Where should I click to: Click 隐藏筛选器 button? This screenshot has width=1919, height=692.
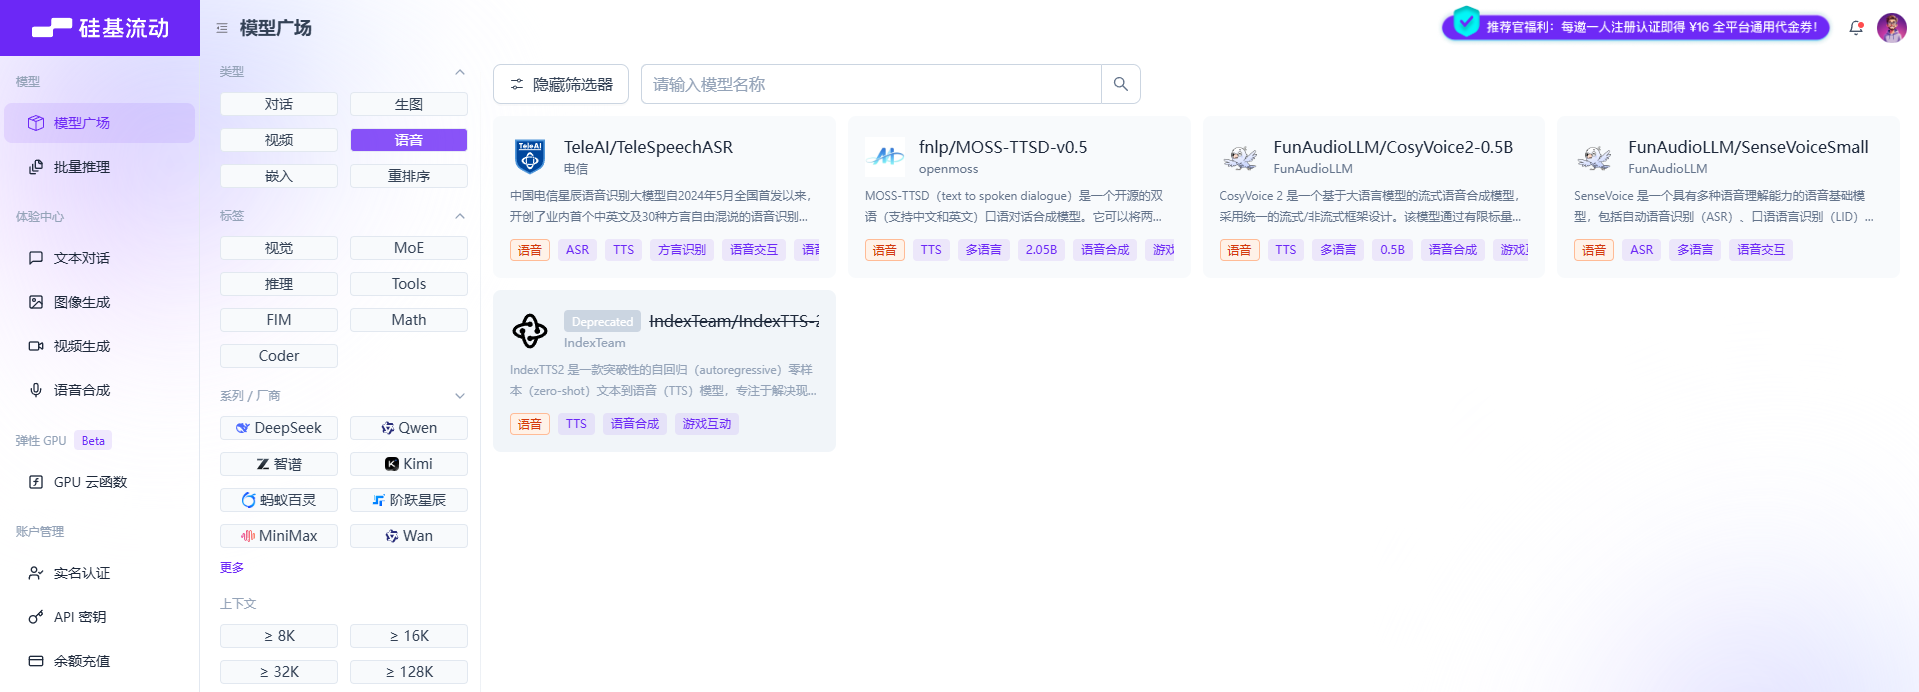pyautogui.click(x=561, y=84)
